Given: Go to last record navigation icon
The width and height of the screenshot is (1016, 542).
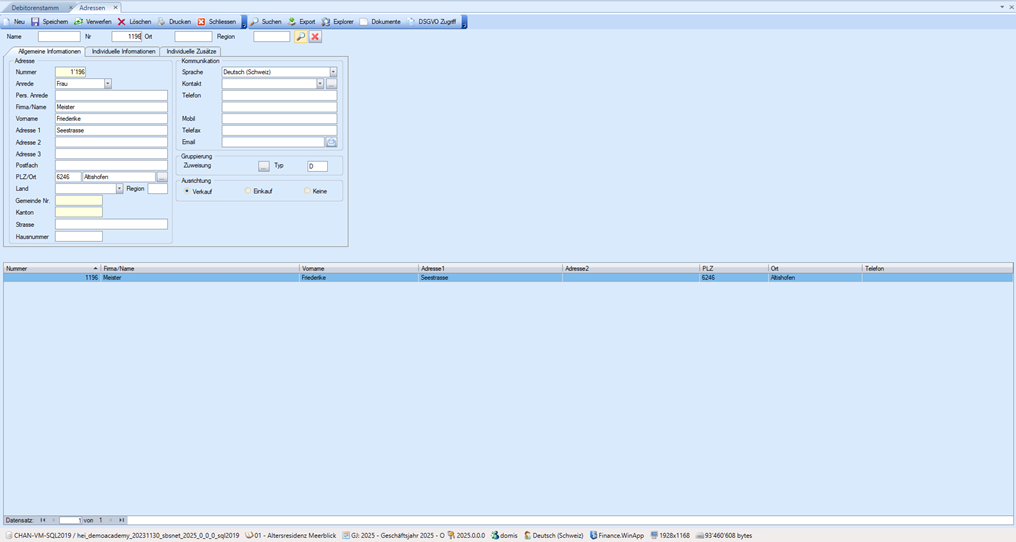Looking at the screenshot, I should coord(121,520).
